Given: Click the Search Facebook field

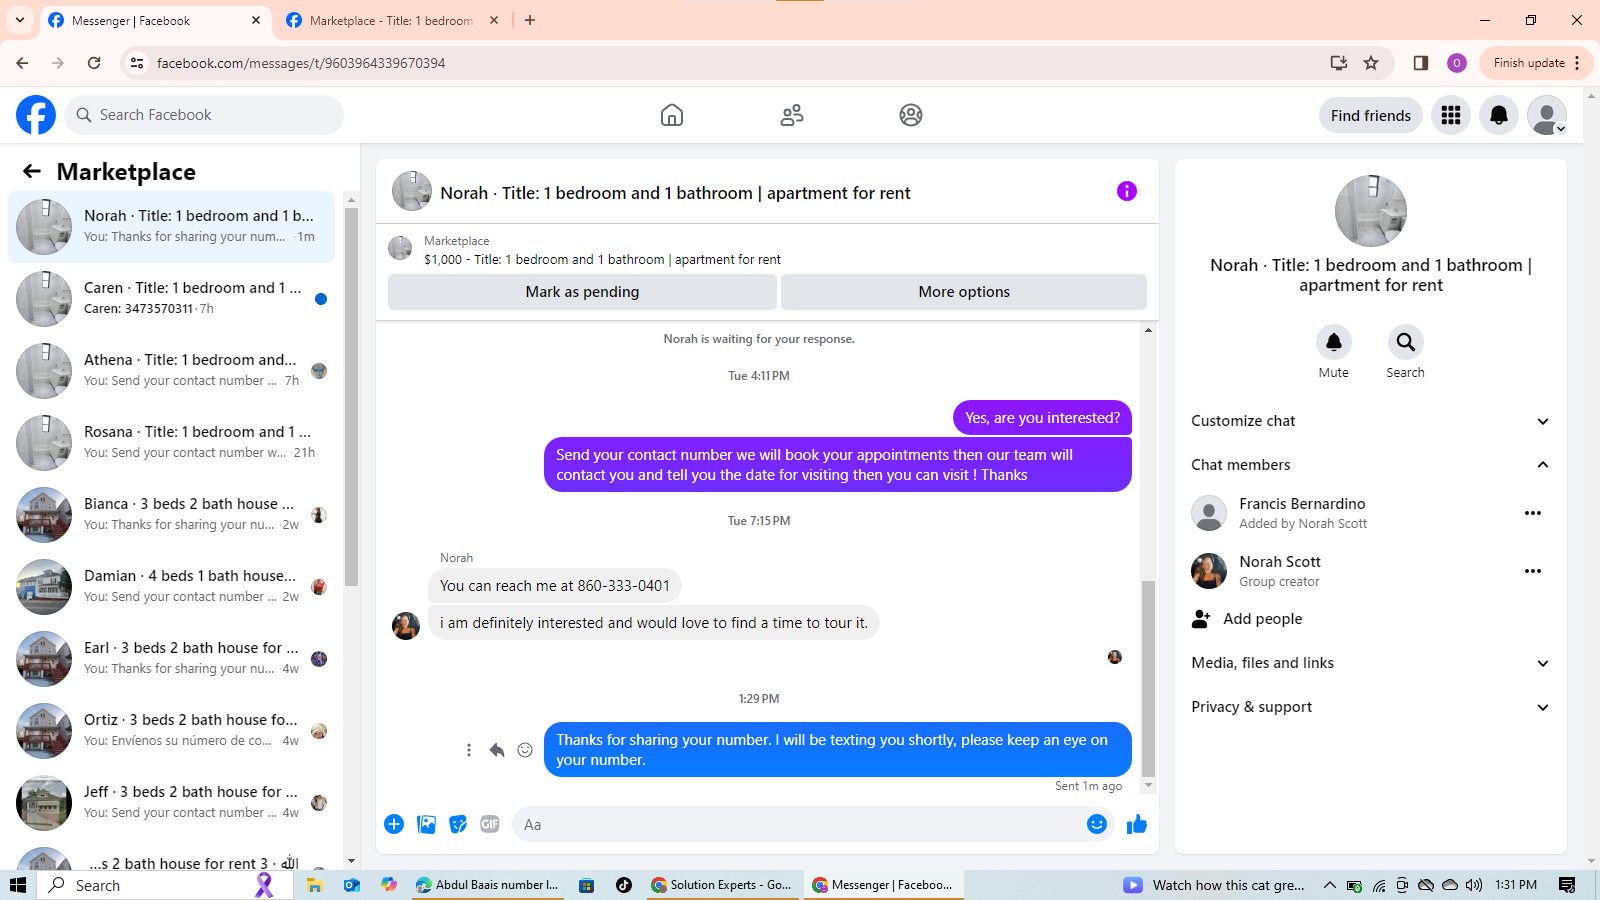Looking at the screenshot, I should 204,115.
